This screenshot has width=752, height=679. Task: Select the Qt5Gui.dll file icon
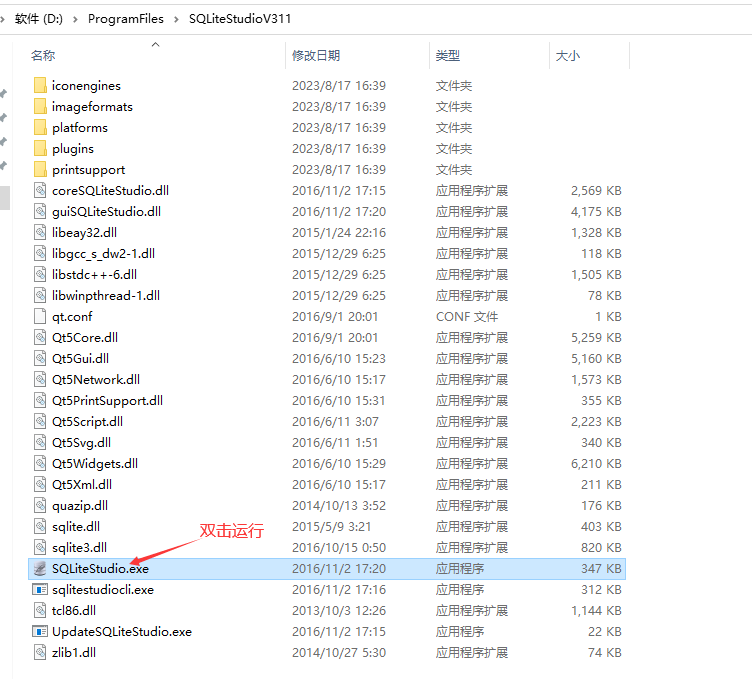(40, 359)
